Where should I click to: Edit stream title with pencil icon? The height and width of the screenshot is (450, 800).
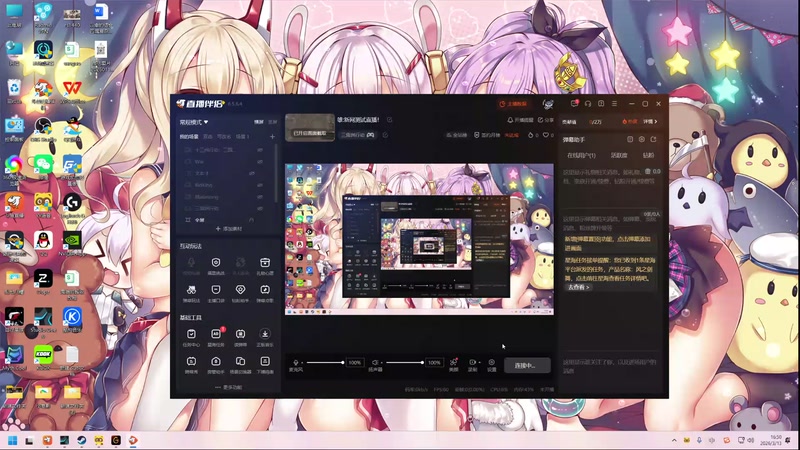[x=389, y=119]
